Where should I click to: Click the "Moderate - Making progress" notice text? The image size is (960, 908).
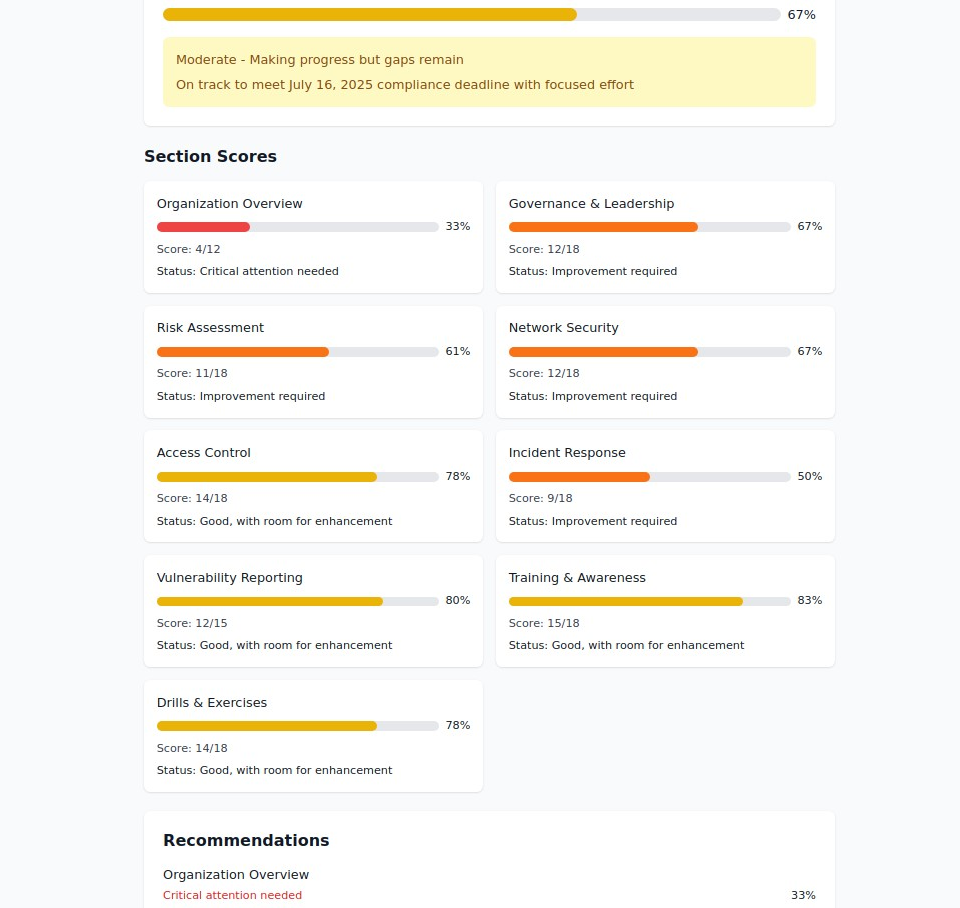click(319, 60)
